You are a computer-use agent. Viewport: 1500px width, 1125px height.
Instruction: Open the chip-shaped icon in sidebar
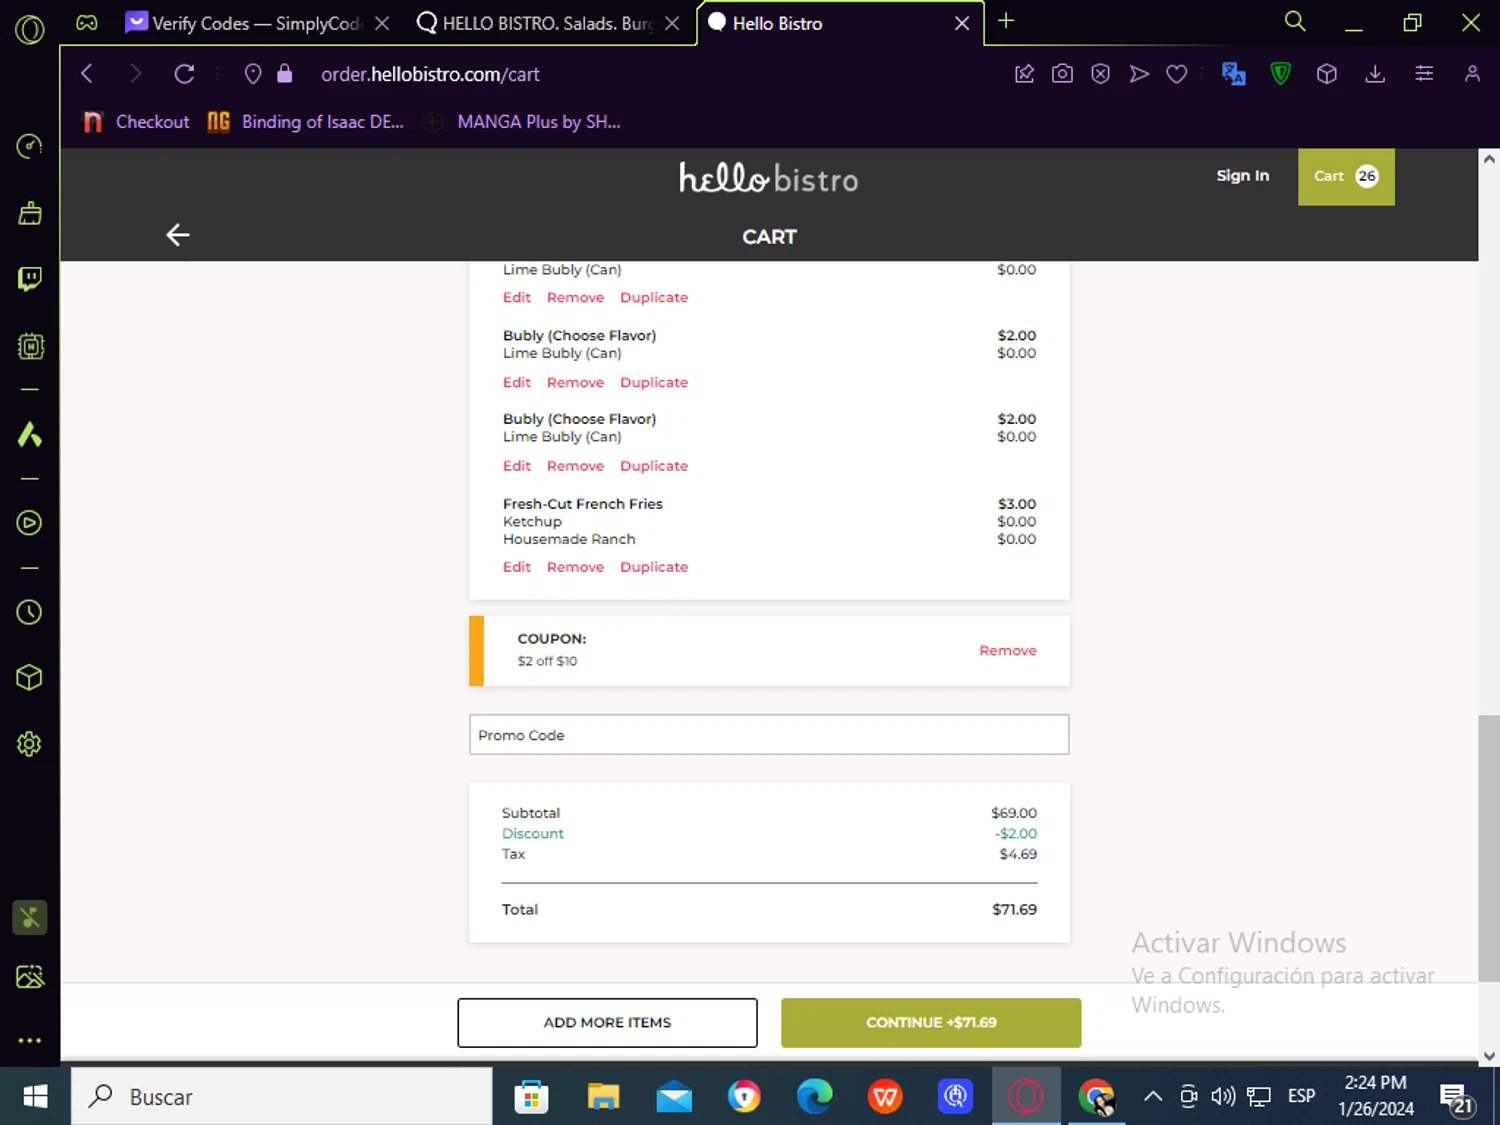pyautogui.click(x=30, y=346)
